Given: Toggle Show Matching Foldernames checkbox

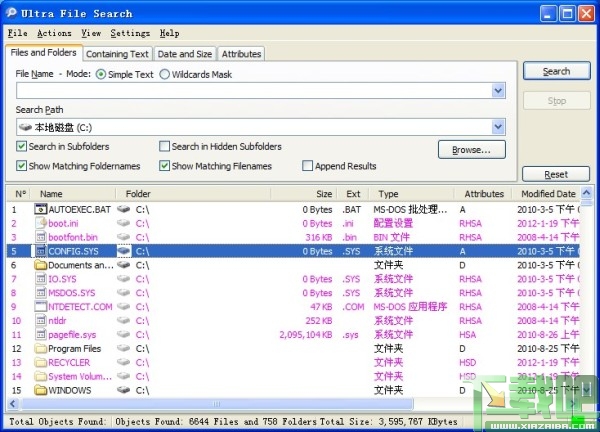Looking at the screenshot, I should click(21, 166).
